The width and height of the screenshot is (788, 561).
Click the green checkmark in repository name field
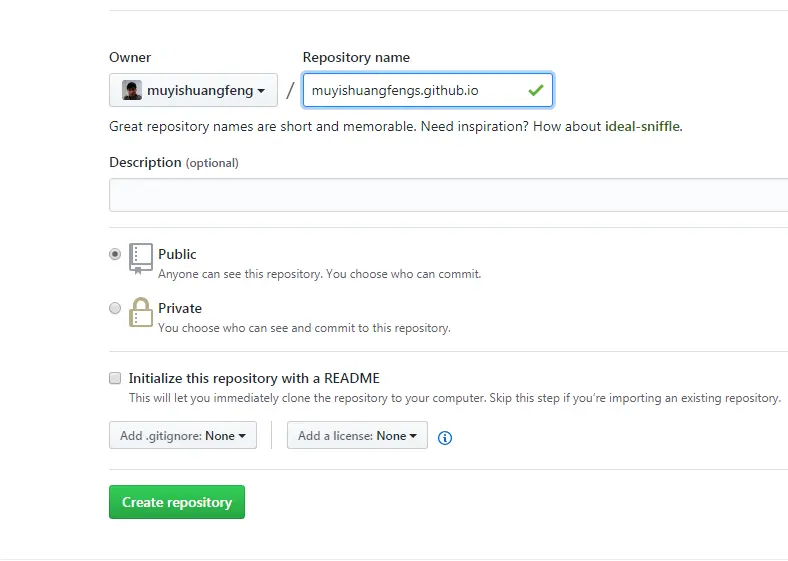coord(536,90)
